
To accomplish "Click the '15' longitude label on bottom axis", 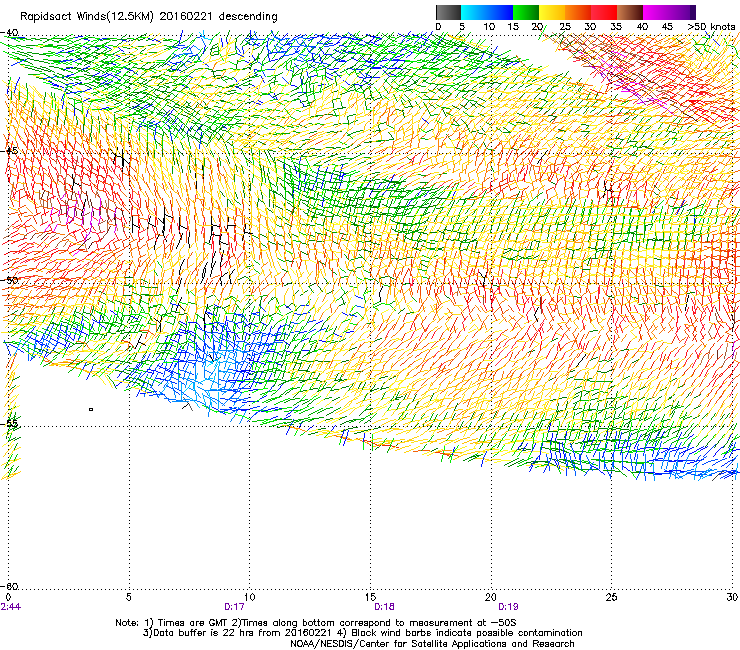I will pyautogui.click(x=370, y=598).
